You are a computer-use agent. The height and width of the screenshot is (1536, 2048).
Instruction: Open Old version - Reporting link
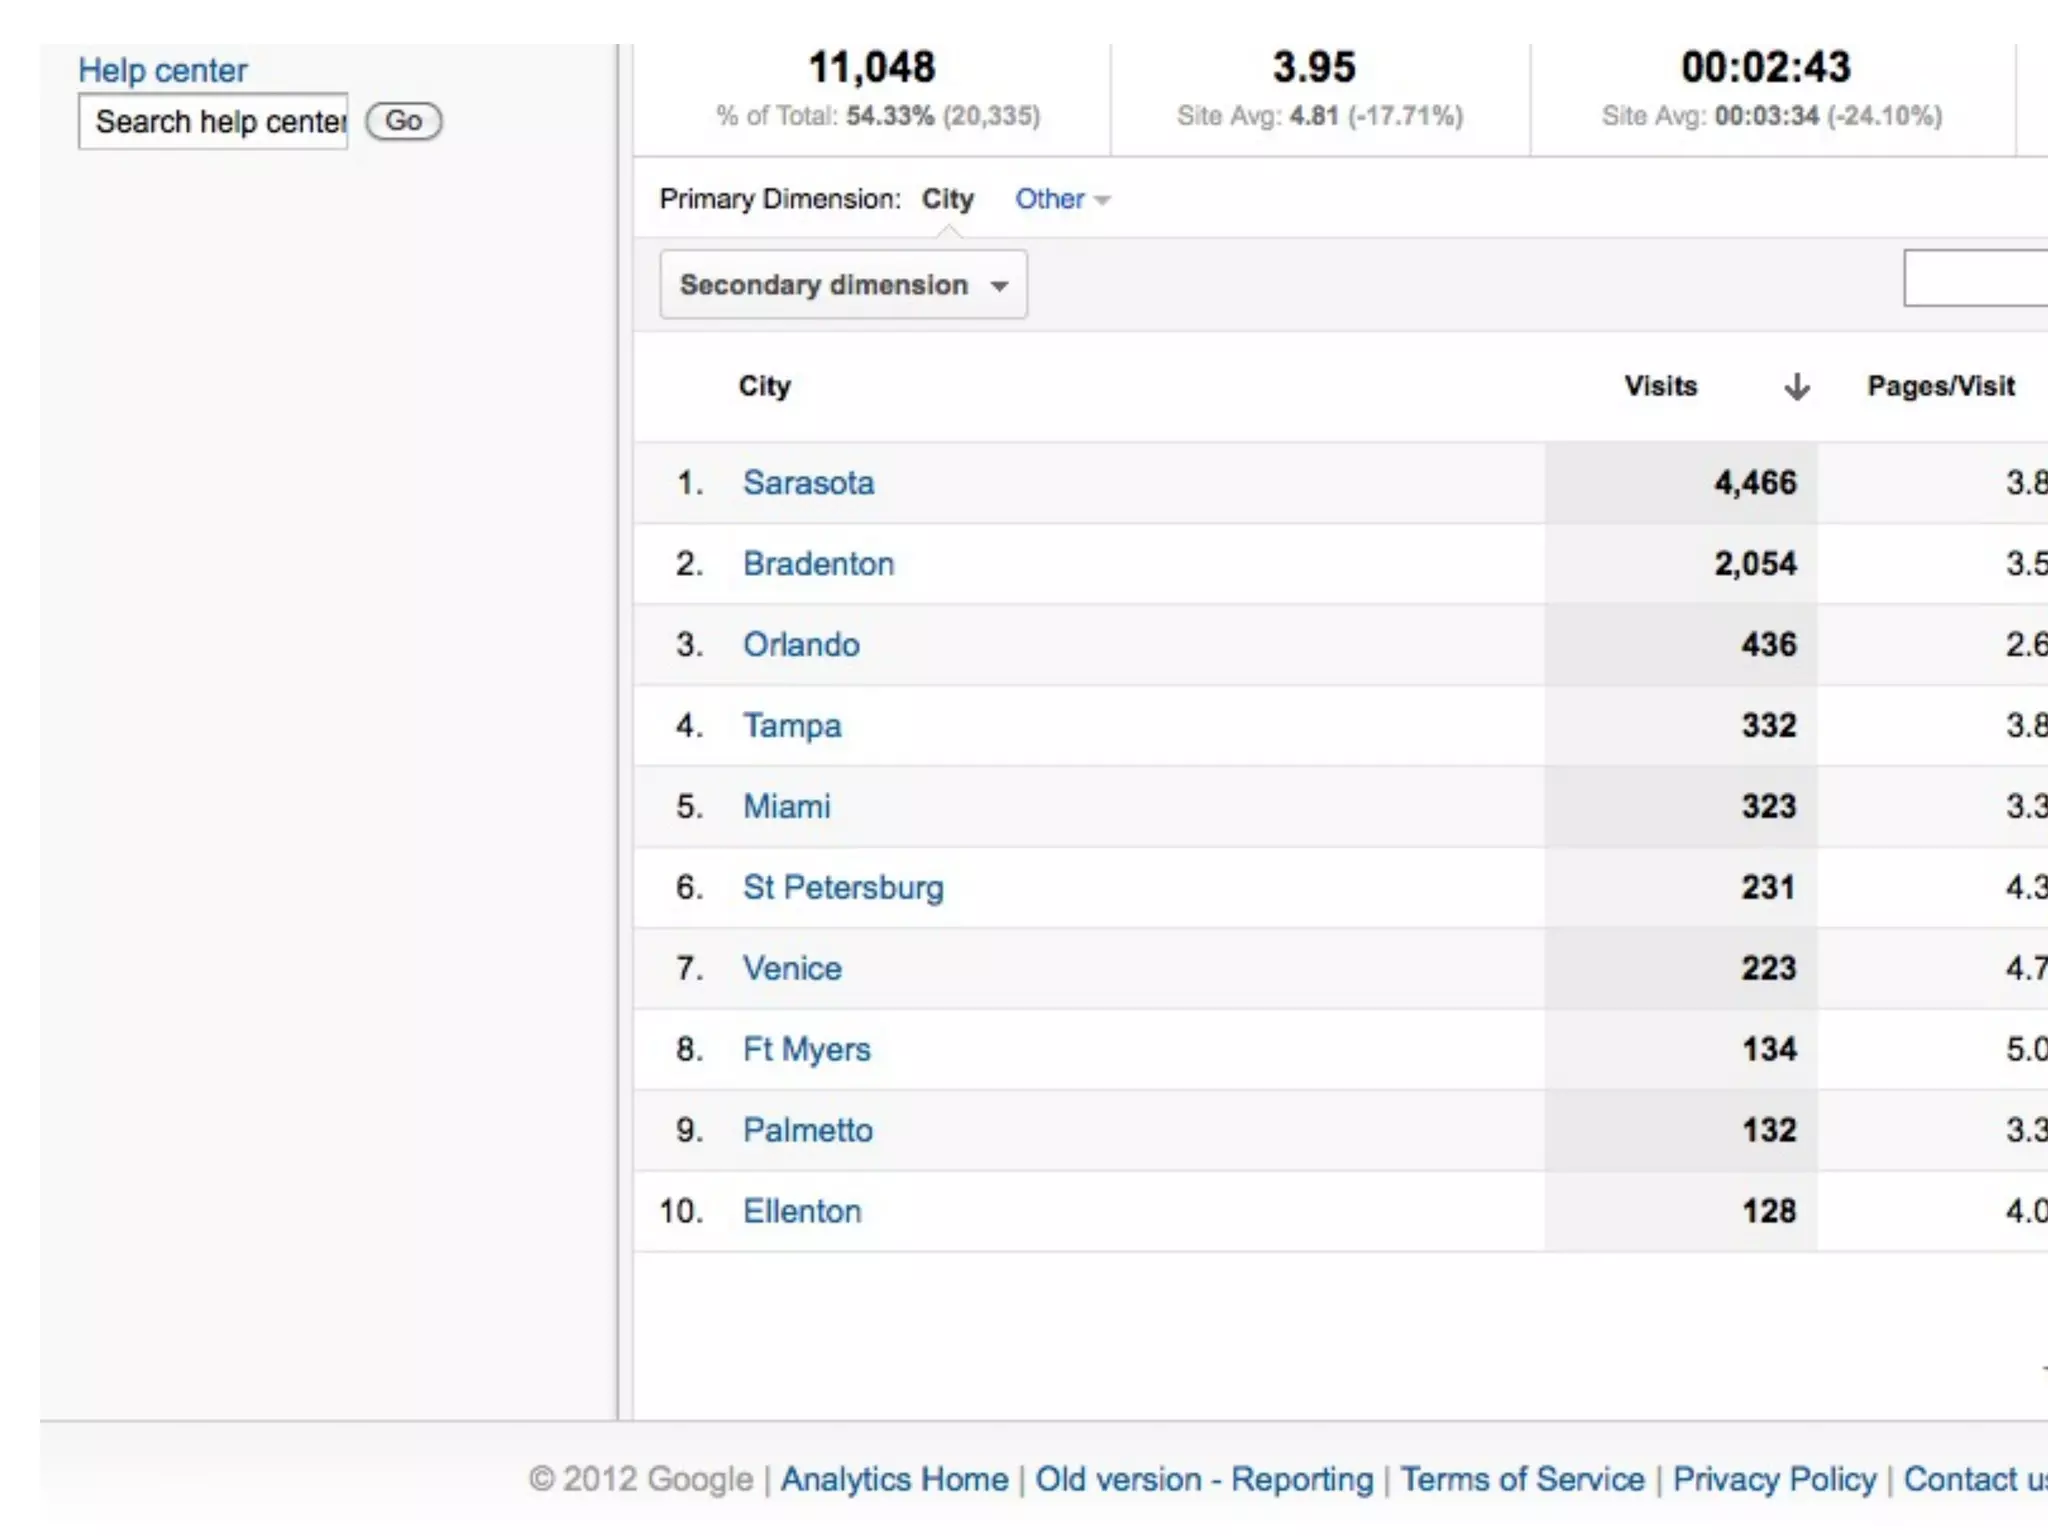(1204, 1479)
